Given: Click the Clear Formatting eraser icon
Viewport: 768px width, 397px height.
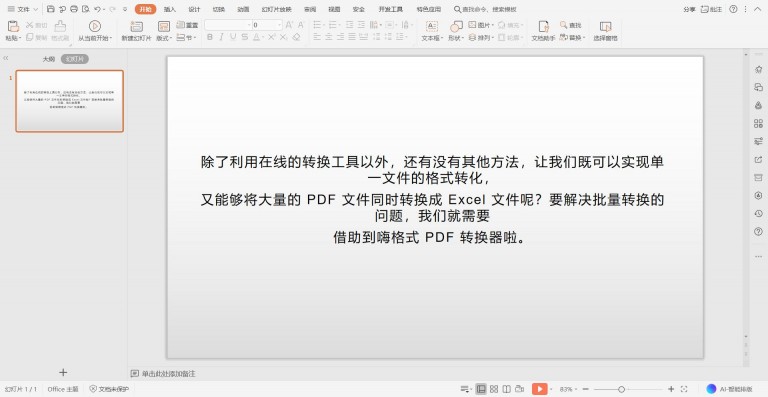Looking at the screenshot, I should pyautogui.click(x=296, y=37).
